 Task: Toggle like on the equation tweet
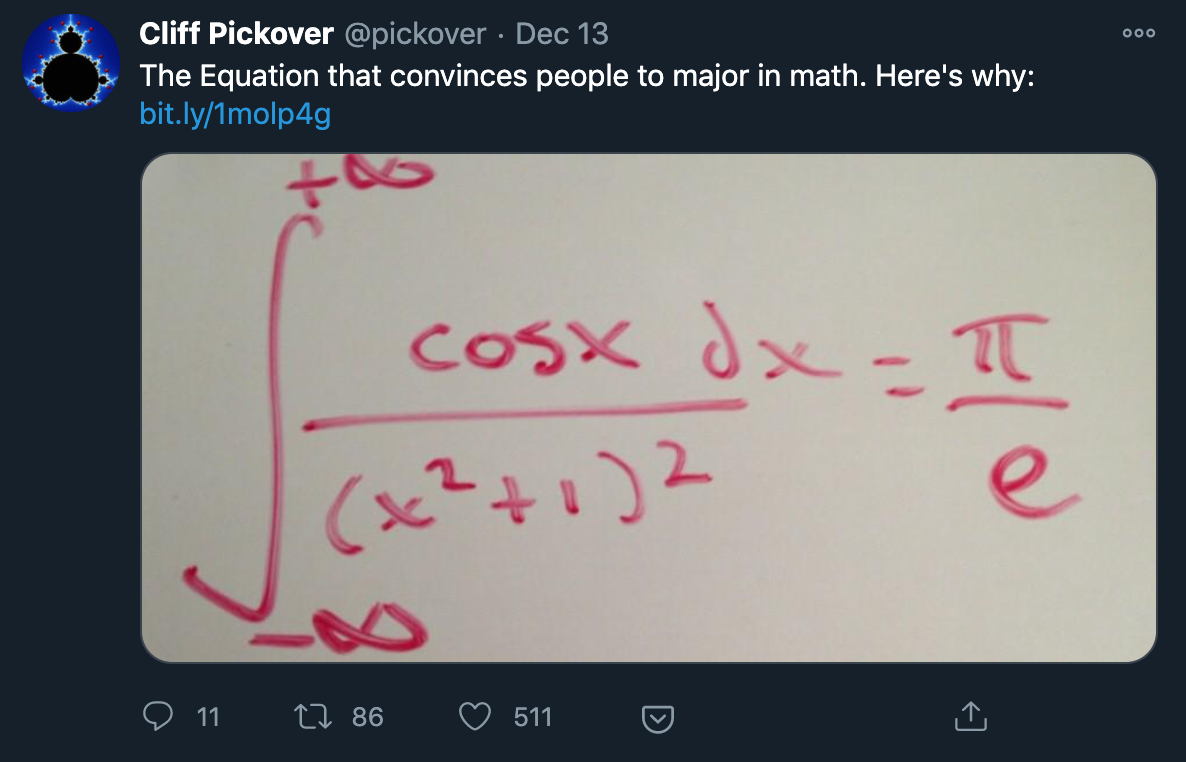point(475,716)
